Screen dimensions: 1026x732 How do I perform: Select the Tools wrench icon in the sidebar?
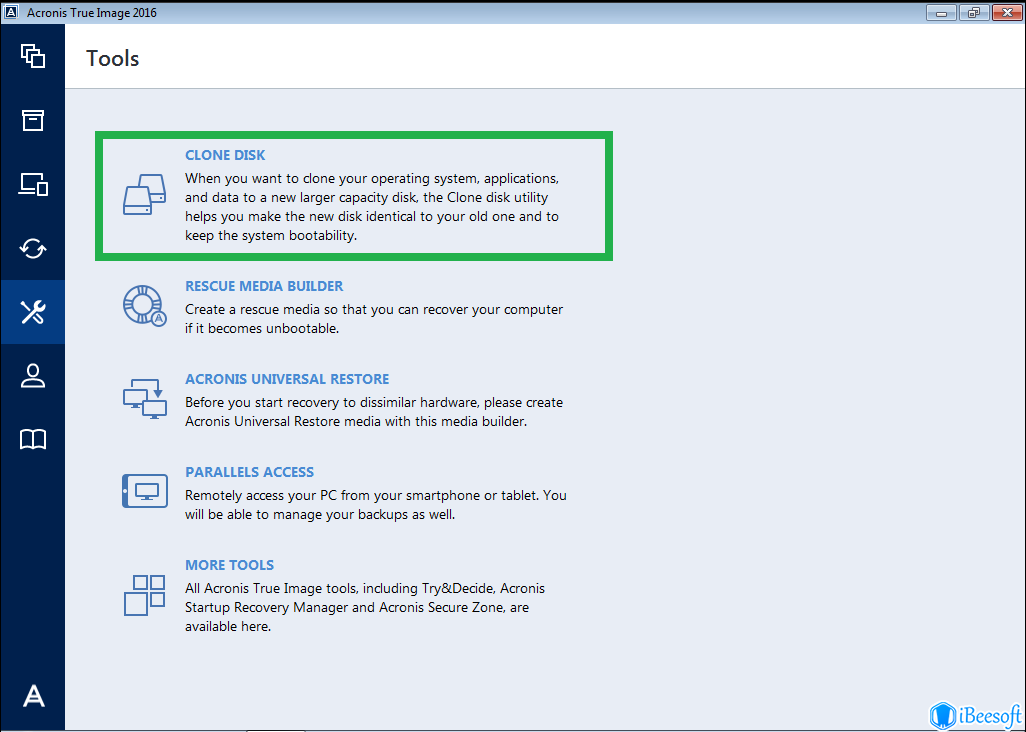click(33, 312)
